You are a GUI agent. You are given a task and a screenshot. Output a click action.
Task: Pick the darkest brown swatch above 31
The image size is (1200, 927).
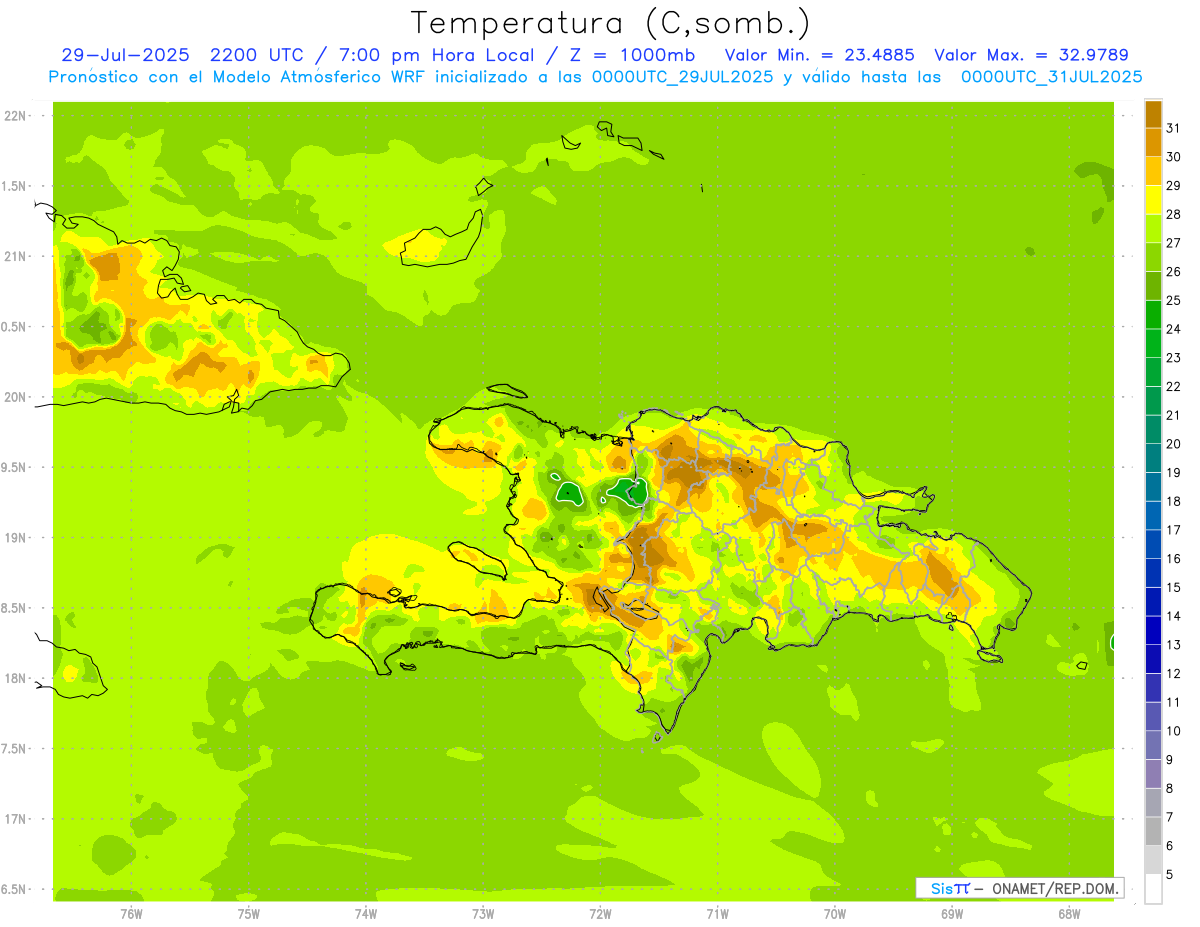pyautogui.click(x=1153, y=113)
